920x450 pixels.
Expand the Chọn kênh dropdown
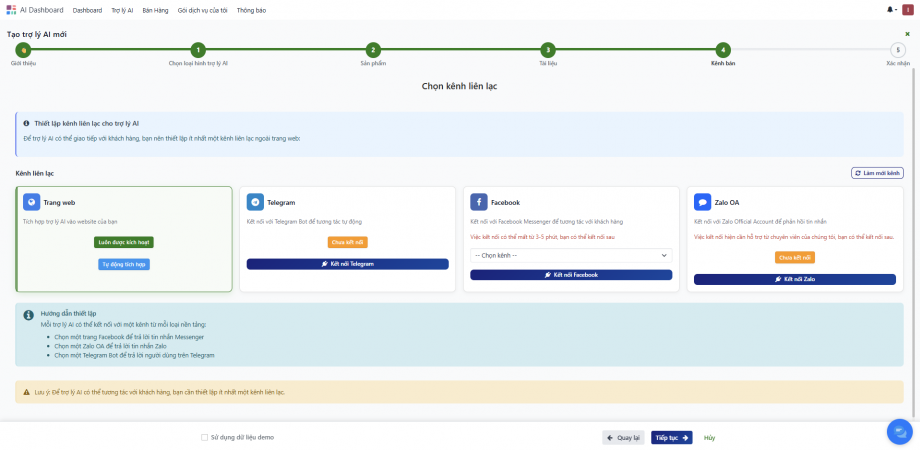[571, 255]
